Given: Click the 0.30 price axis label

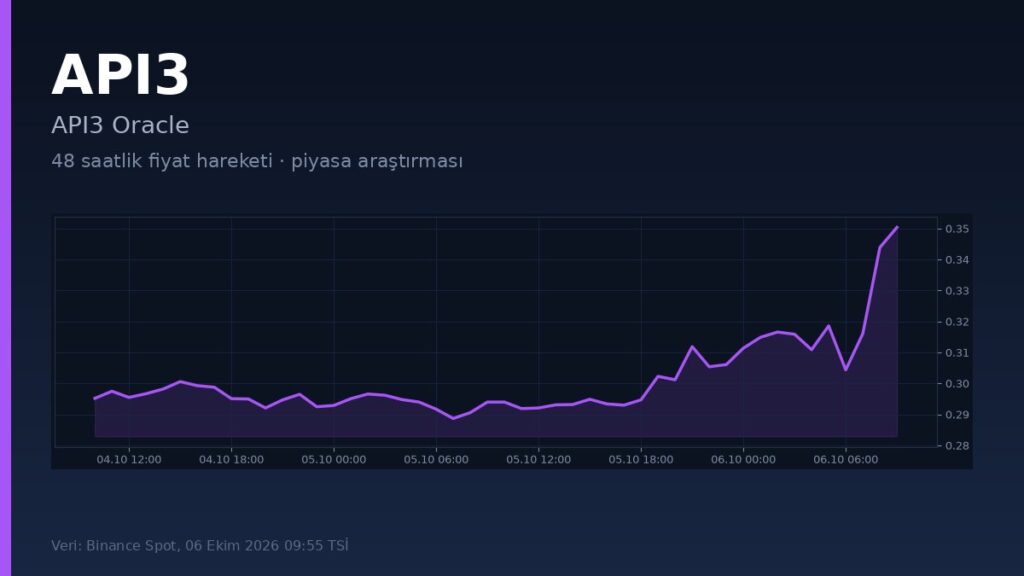Looking at the screenshot, I should pyautogui.click(x=957, y=384).
